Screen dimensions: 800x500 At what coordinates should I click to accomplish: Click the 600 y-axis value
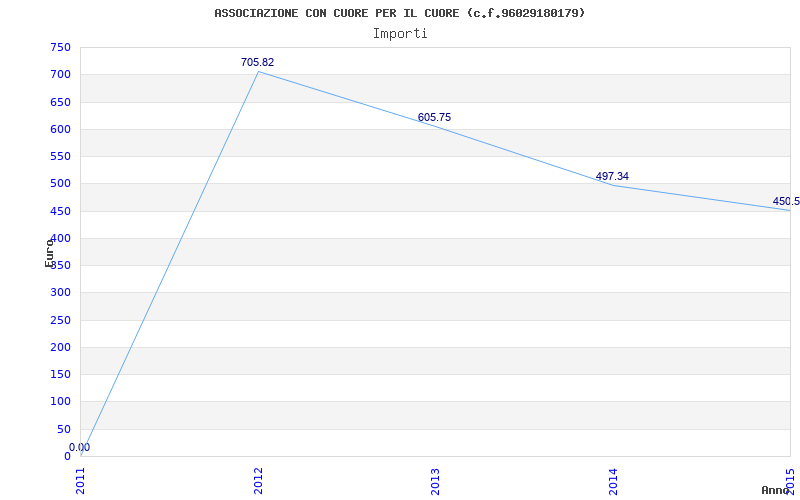pyautogui.click(x=60, y=129)
